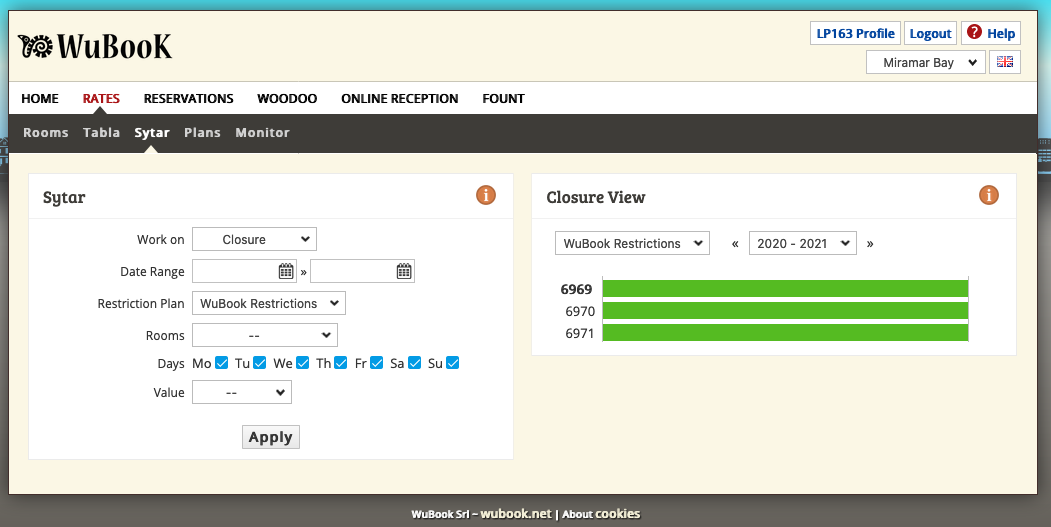
Task: Select room label 6970
Action: (x=580, y=311)
